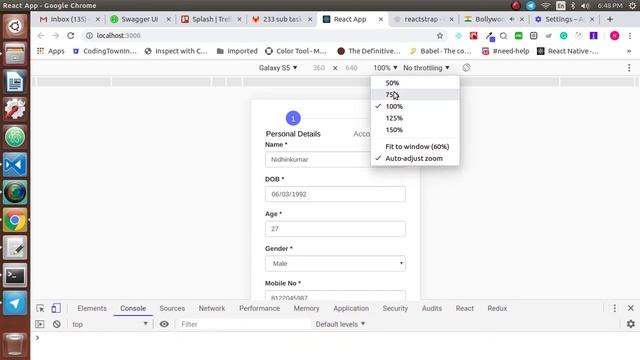Image resolution: width=640 pixels, height=360 pixels.
Task: Switch to React DevTools tab
Action: (464, 308)
